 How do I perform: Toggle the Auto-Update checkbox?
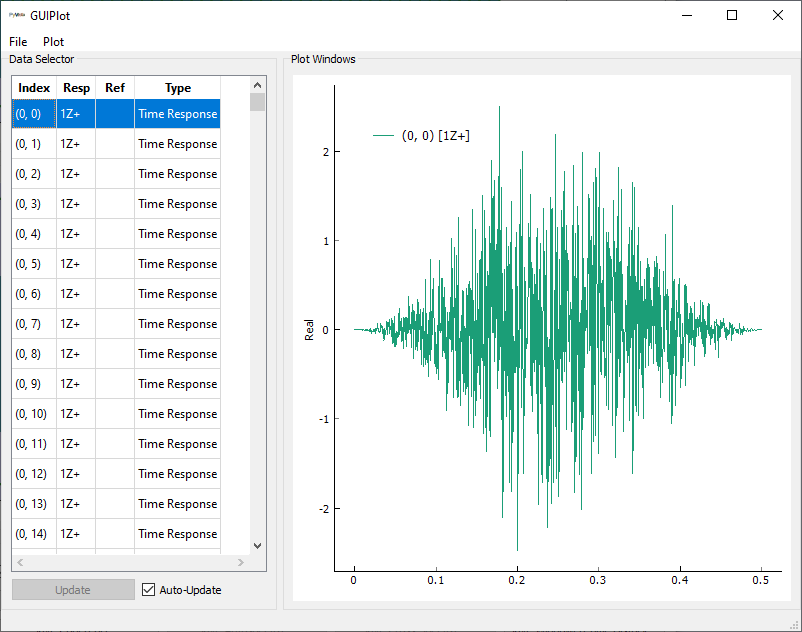149,590
